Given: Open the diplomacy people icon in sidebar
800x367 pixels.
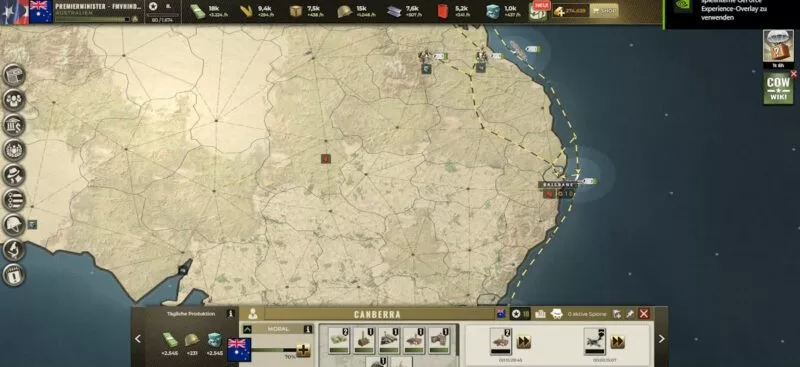Looking at the screenshot, I should pyautogui.click(x=14, y=100).
